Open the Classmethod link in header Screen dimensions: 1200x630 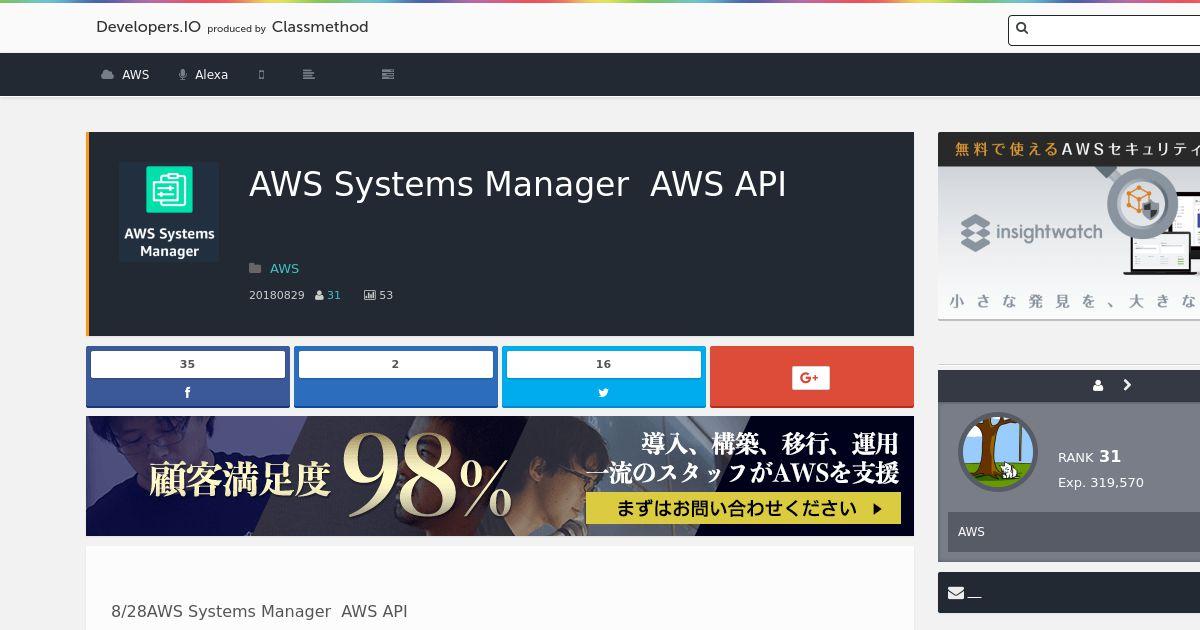(320, 27)
